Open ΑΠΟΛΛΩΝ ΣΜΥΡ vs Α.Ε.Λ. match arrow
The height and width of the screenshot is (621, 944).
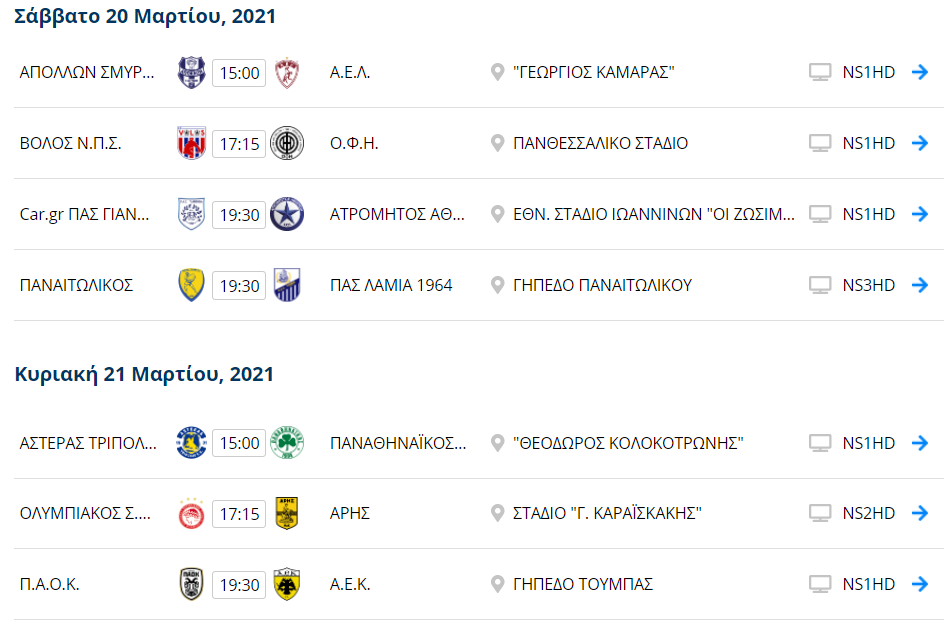pyautogui.click(x=920, y=72)
